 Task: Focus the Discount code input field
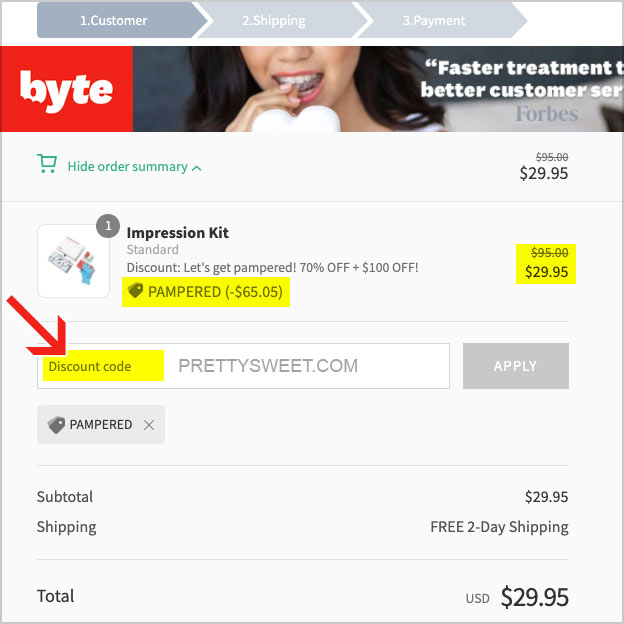tap(243, 366)
